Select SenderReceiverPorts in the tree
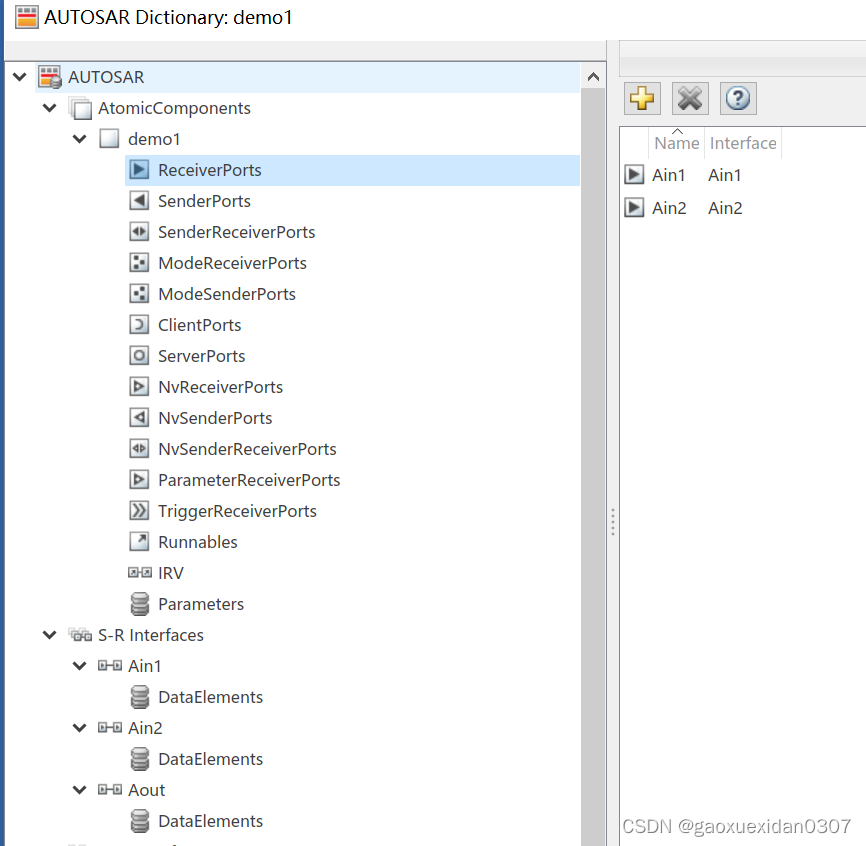Viewport: 866px width, 846px height. [x=236, y=232]
